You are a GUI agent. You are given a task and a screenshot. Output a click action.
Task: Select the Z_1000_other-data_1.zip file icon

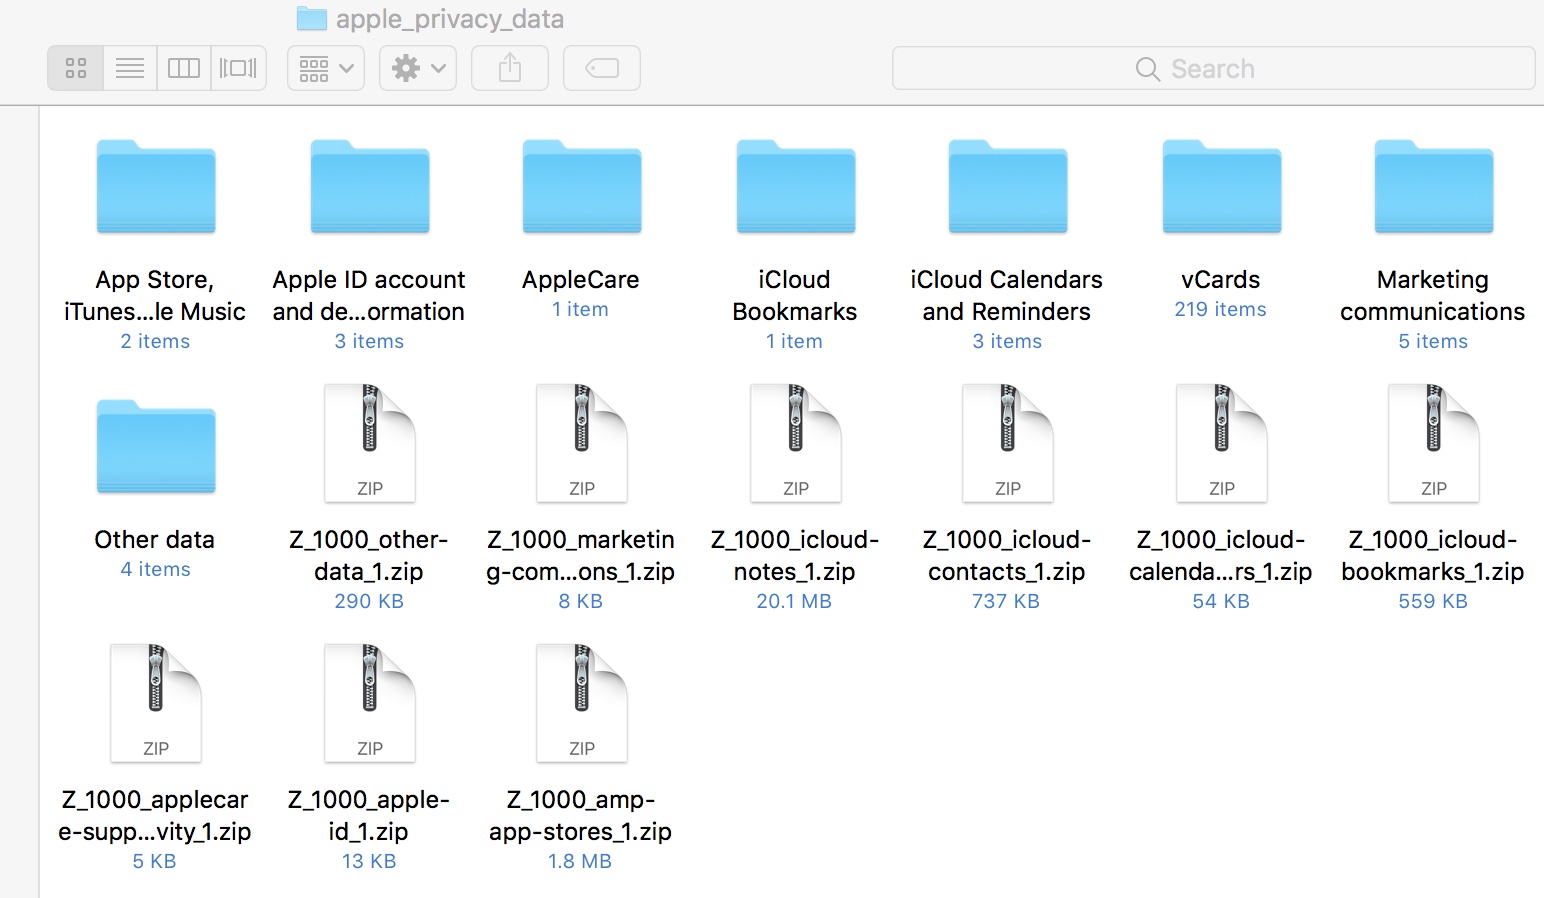(x=370, y=443)
